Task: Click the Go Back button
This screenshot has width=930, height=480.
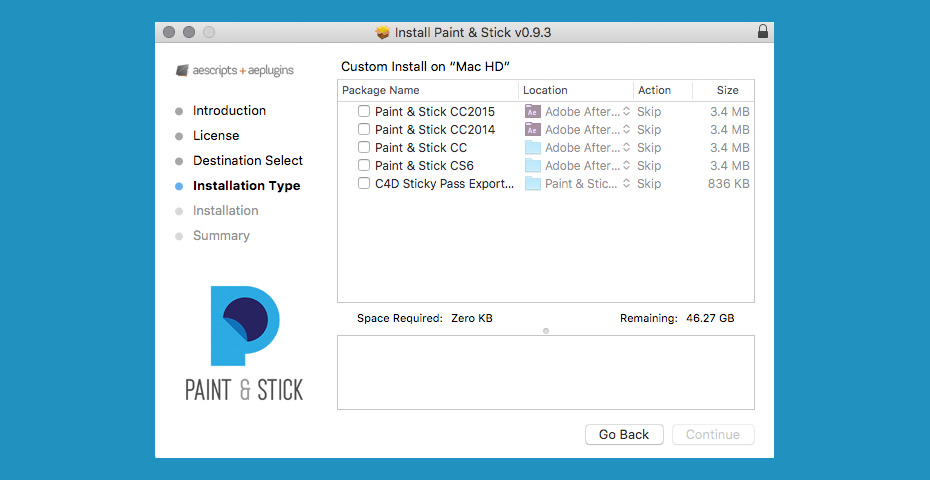Action: tap(624, 434)
